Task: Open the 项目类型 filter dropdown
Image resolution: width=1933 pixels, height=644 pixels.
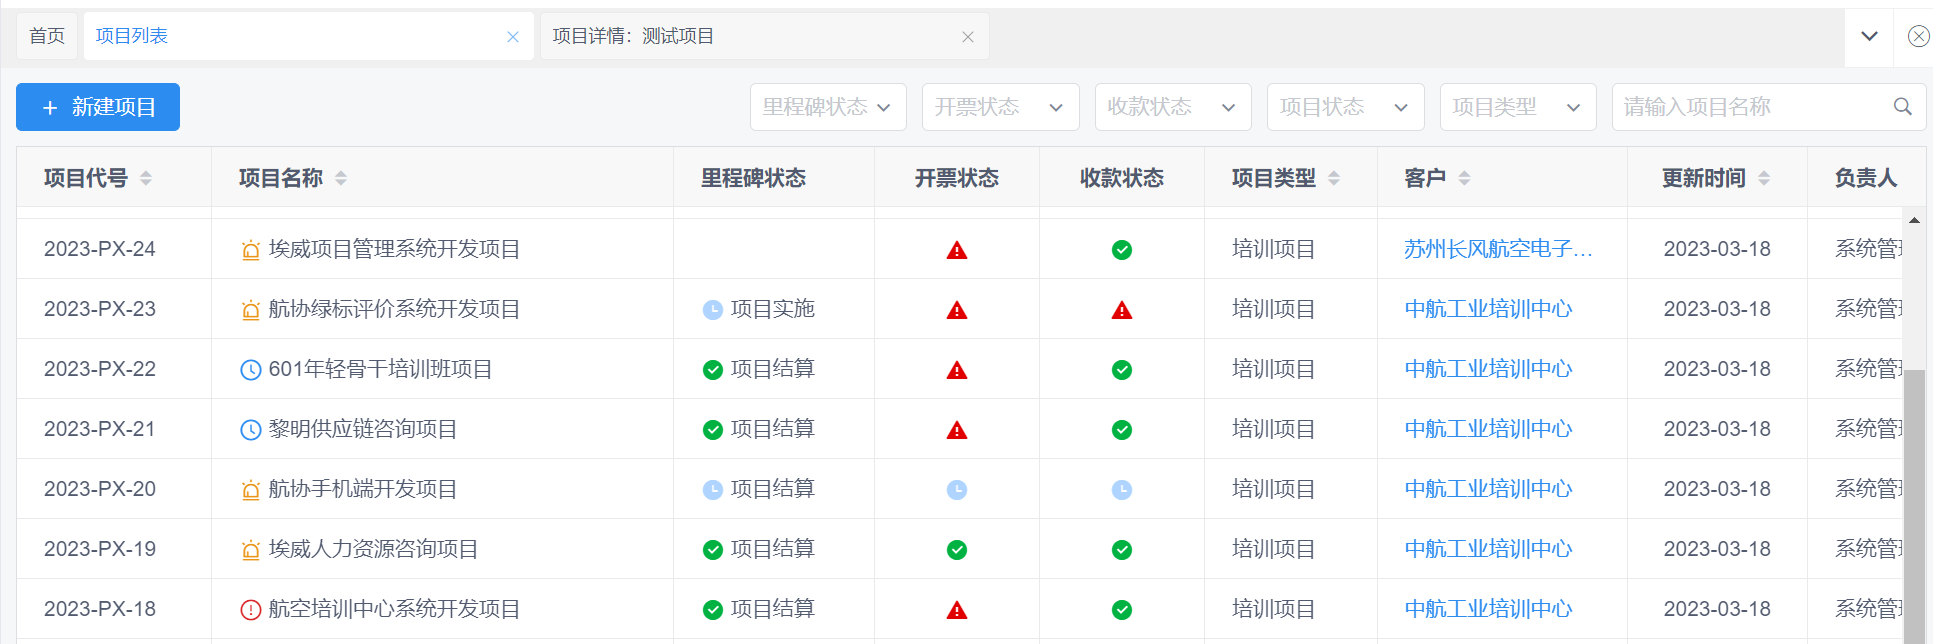Action: pos(1518,107)
